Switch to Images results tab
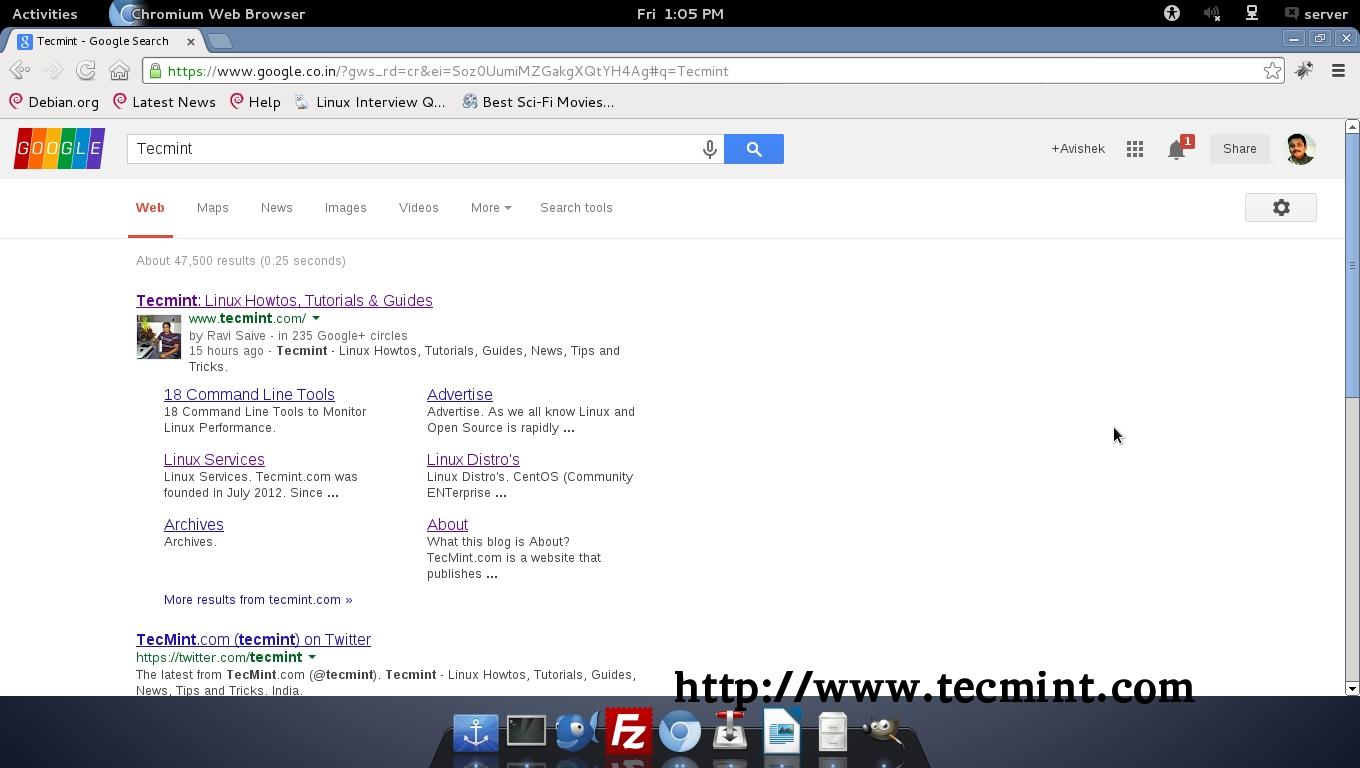Viewport: 1360px width, 768px height. point(345,208)
